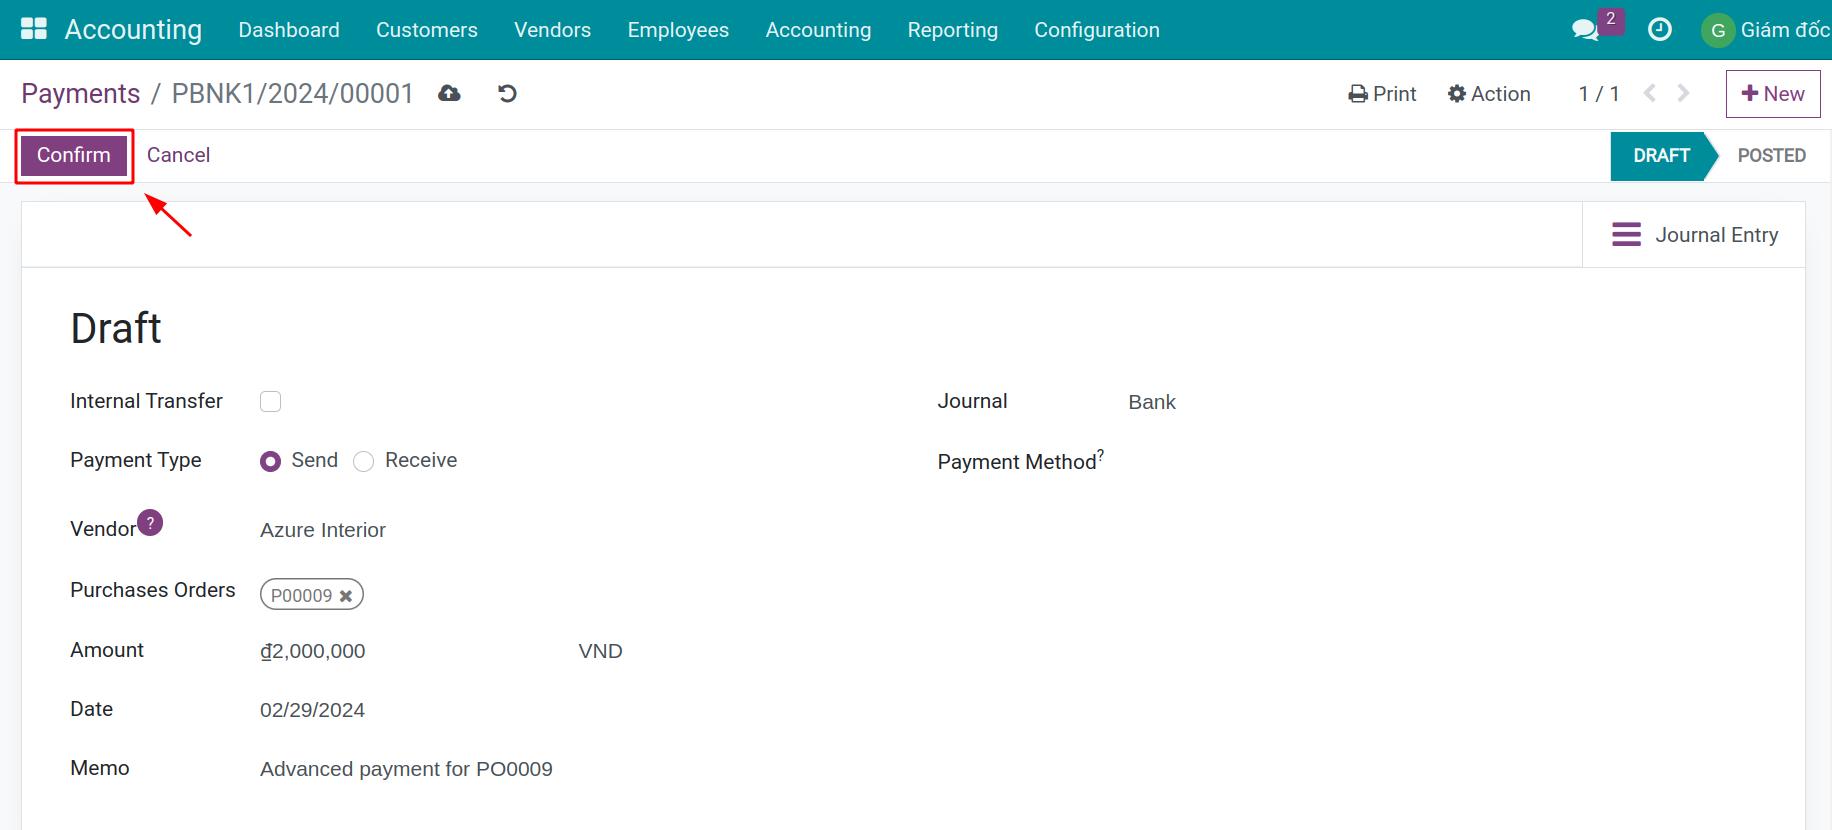The width and height of the screenshot is (1832, 830).
Task: Click the Date field 02/29/2024
Action: (x=312, y=710)
